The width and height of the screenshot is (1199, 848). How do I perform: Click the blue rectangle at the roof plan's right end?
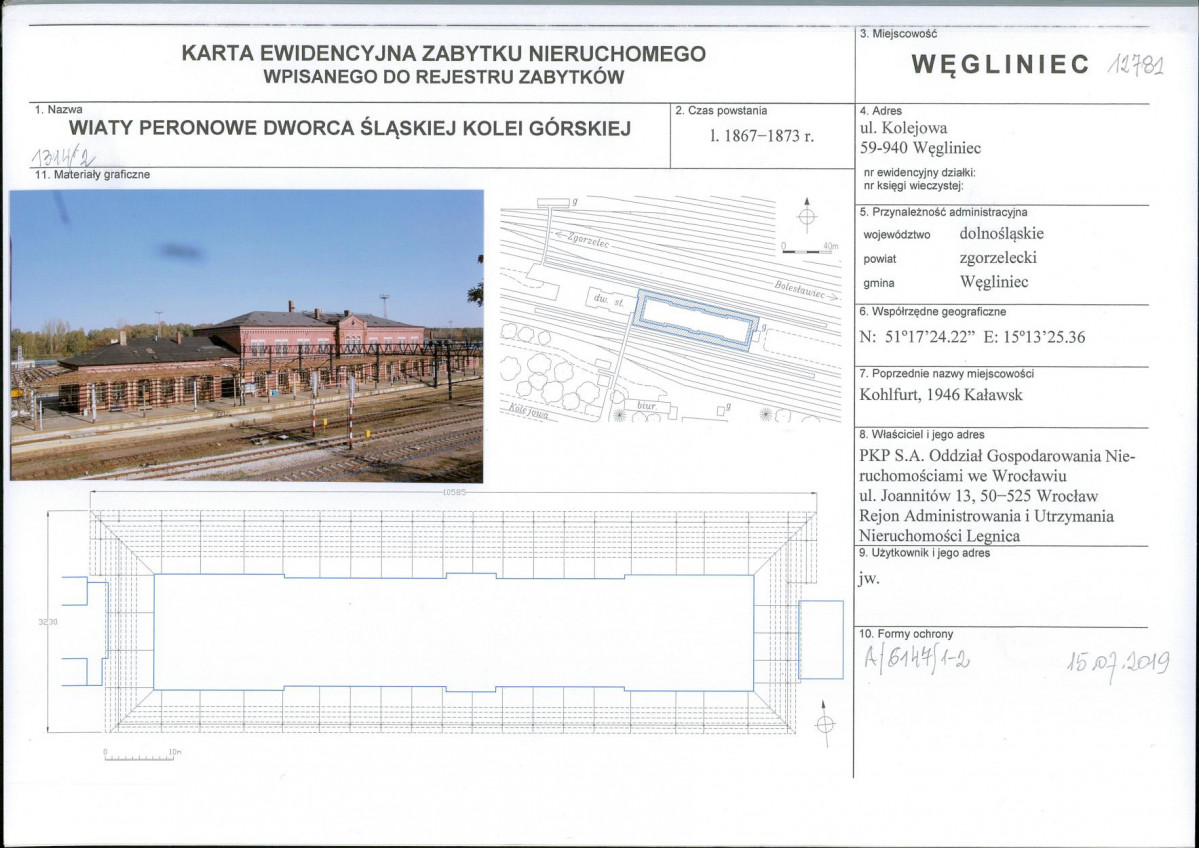[x=820, y=640]
